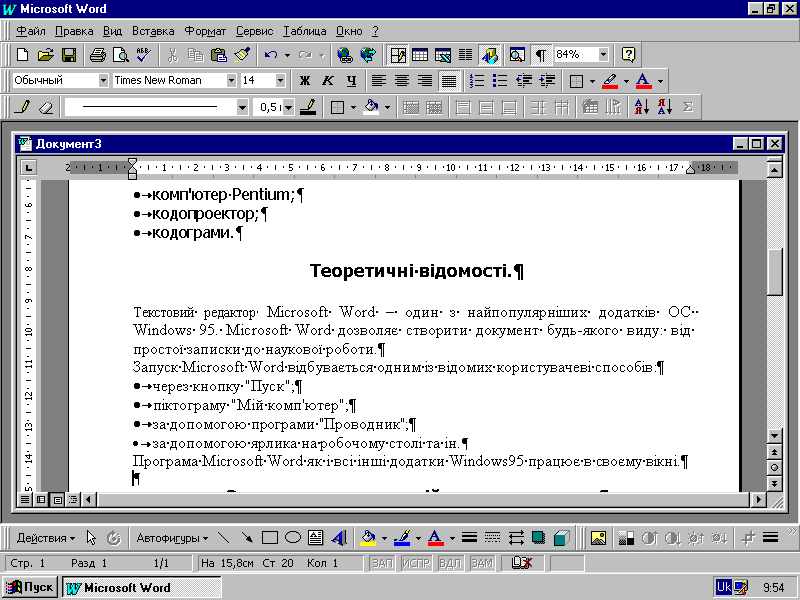Click the Пуск start button

tap(30, 587)
